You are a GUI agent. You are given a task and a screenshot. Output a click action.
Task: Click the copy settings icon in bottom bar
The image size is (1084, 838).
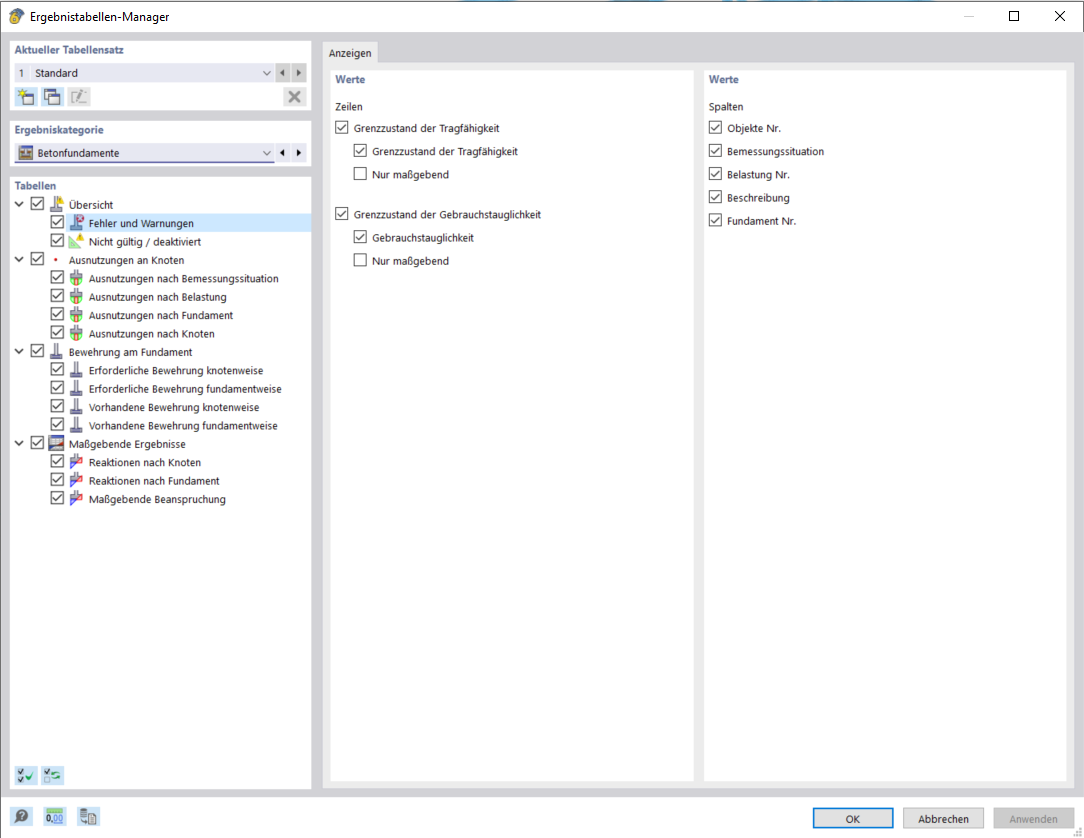pos(88,817)
